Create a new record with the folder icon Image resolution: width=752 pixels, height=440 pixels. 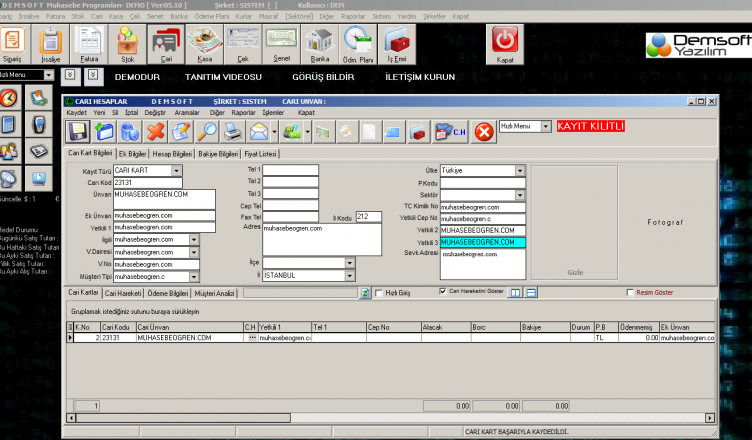[104, 131]
